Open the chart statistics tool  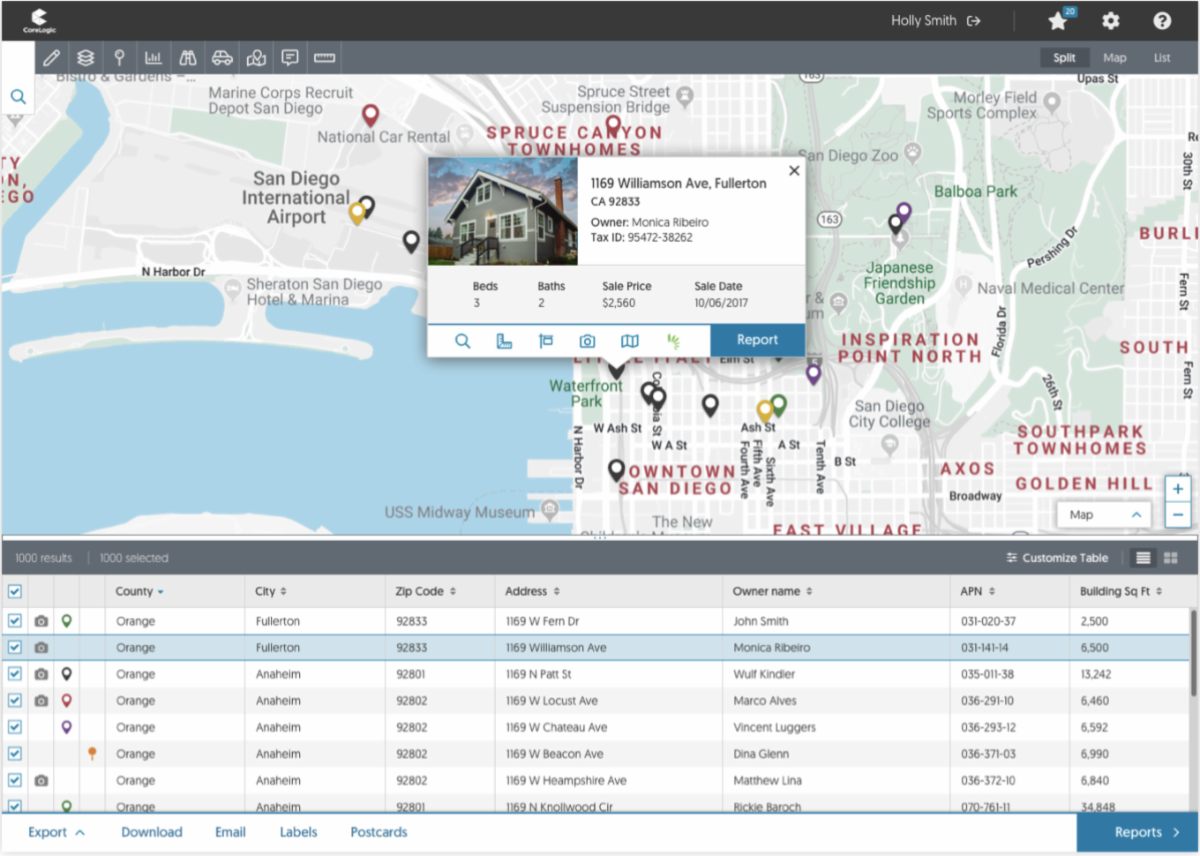point(154,58)
